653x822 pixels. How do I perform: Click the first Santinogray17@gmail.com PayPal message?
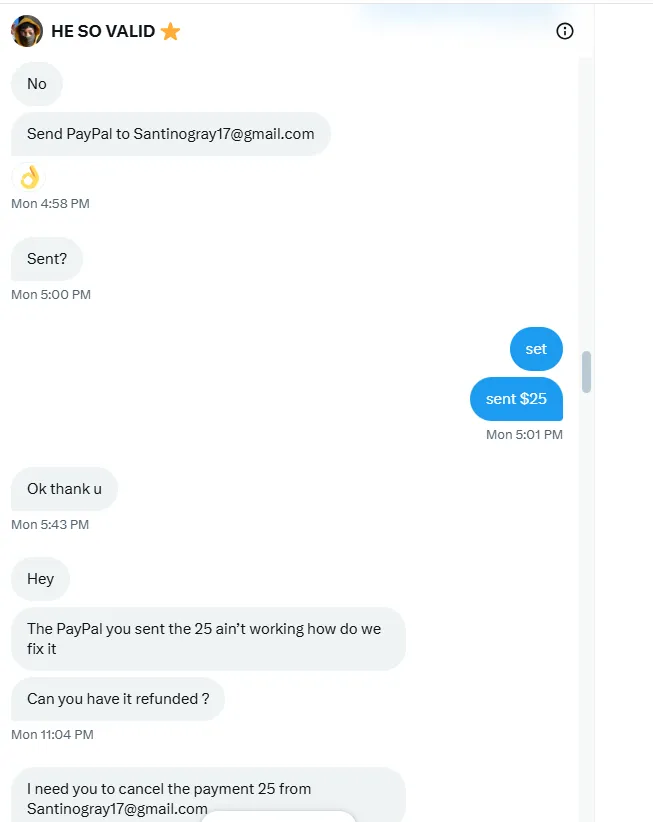170,134
